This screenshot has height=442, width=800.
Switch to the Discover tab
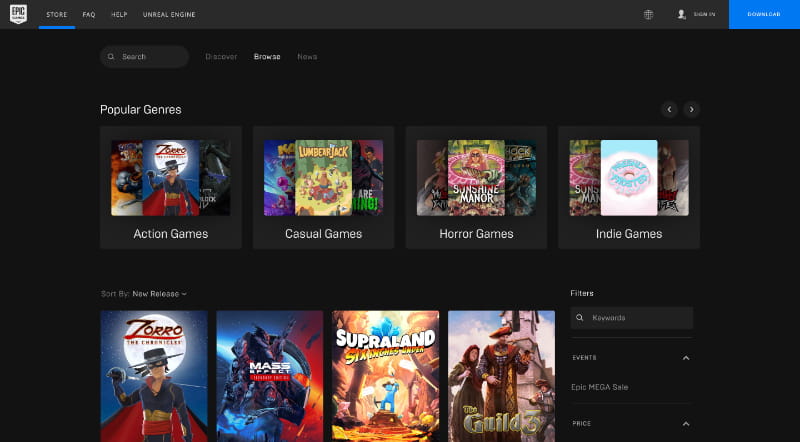221,57
